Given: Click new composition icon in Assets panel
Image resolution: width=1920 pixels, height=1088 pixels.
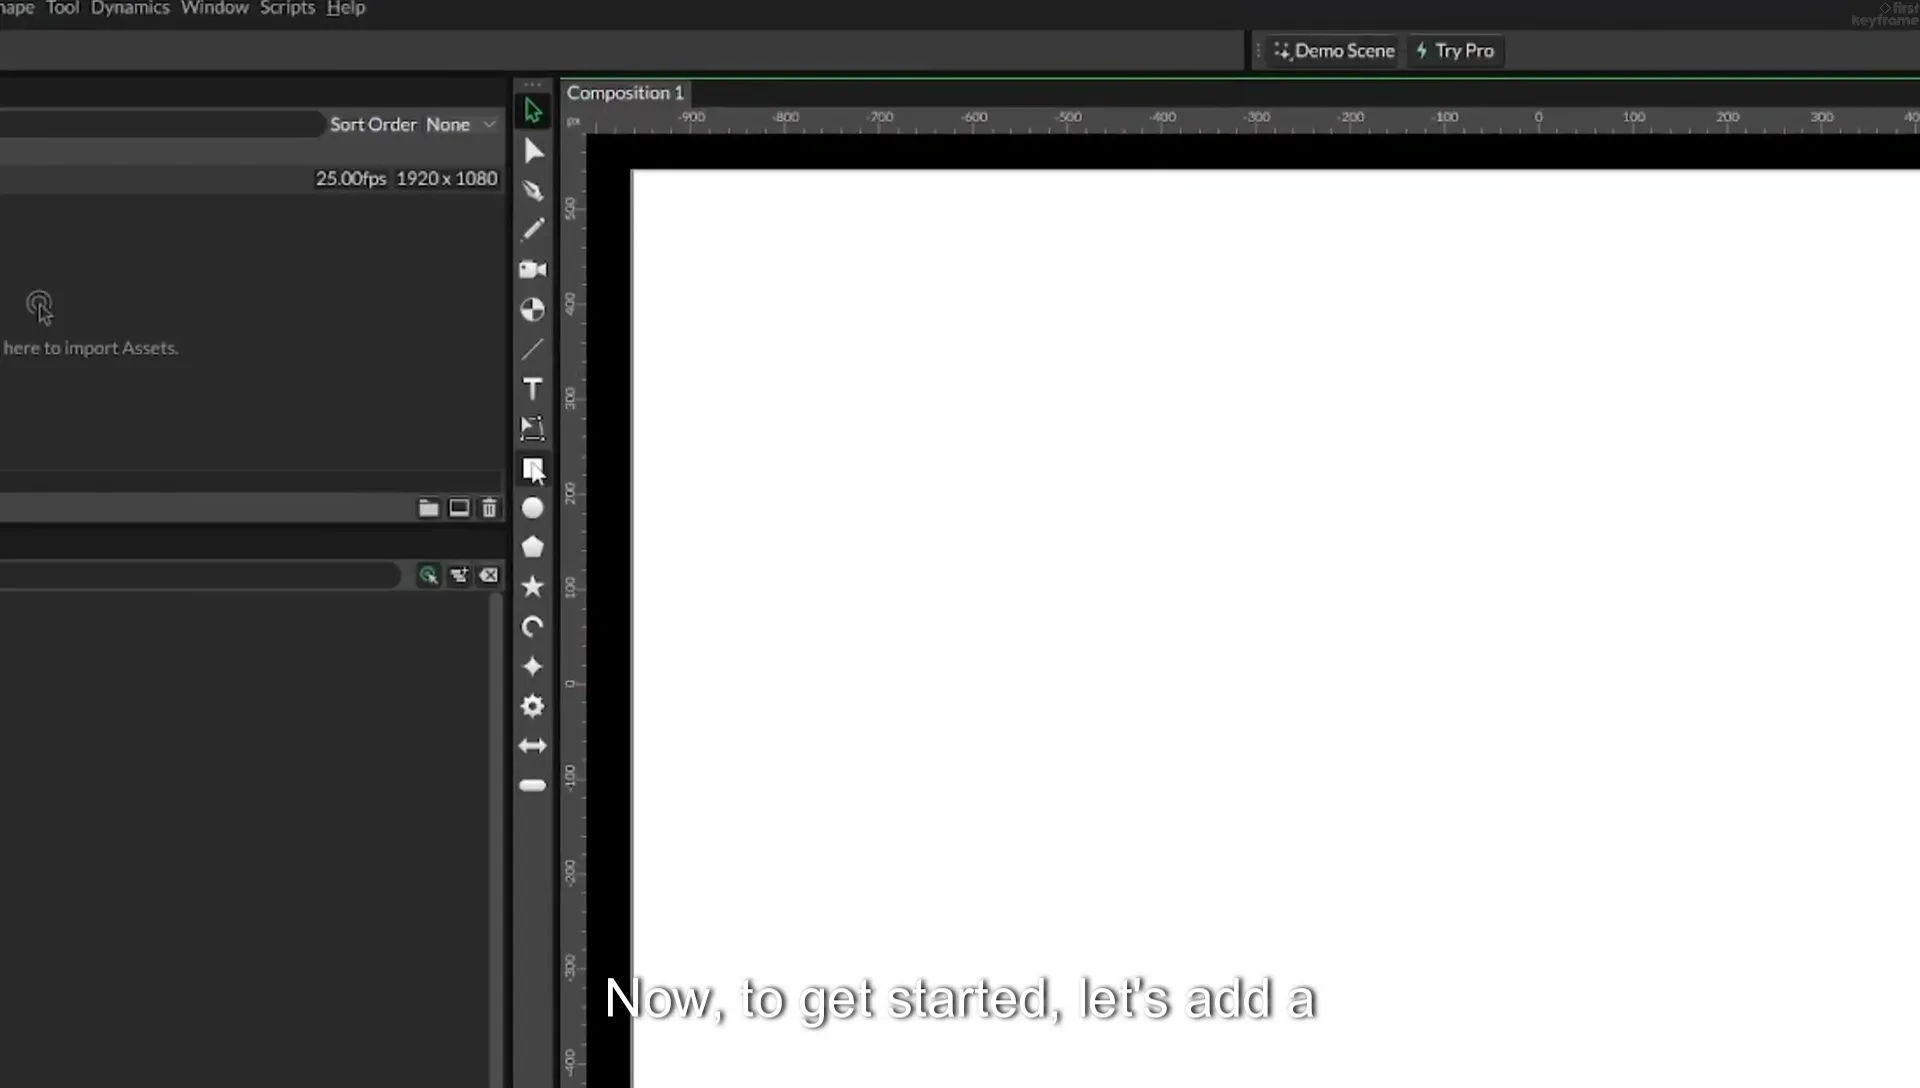Looking at the screenshot, I should click(x=459, y=508).
